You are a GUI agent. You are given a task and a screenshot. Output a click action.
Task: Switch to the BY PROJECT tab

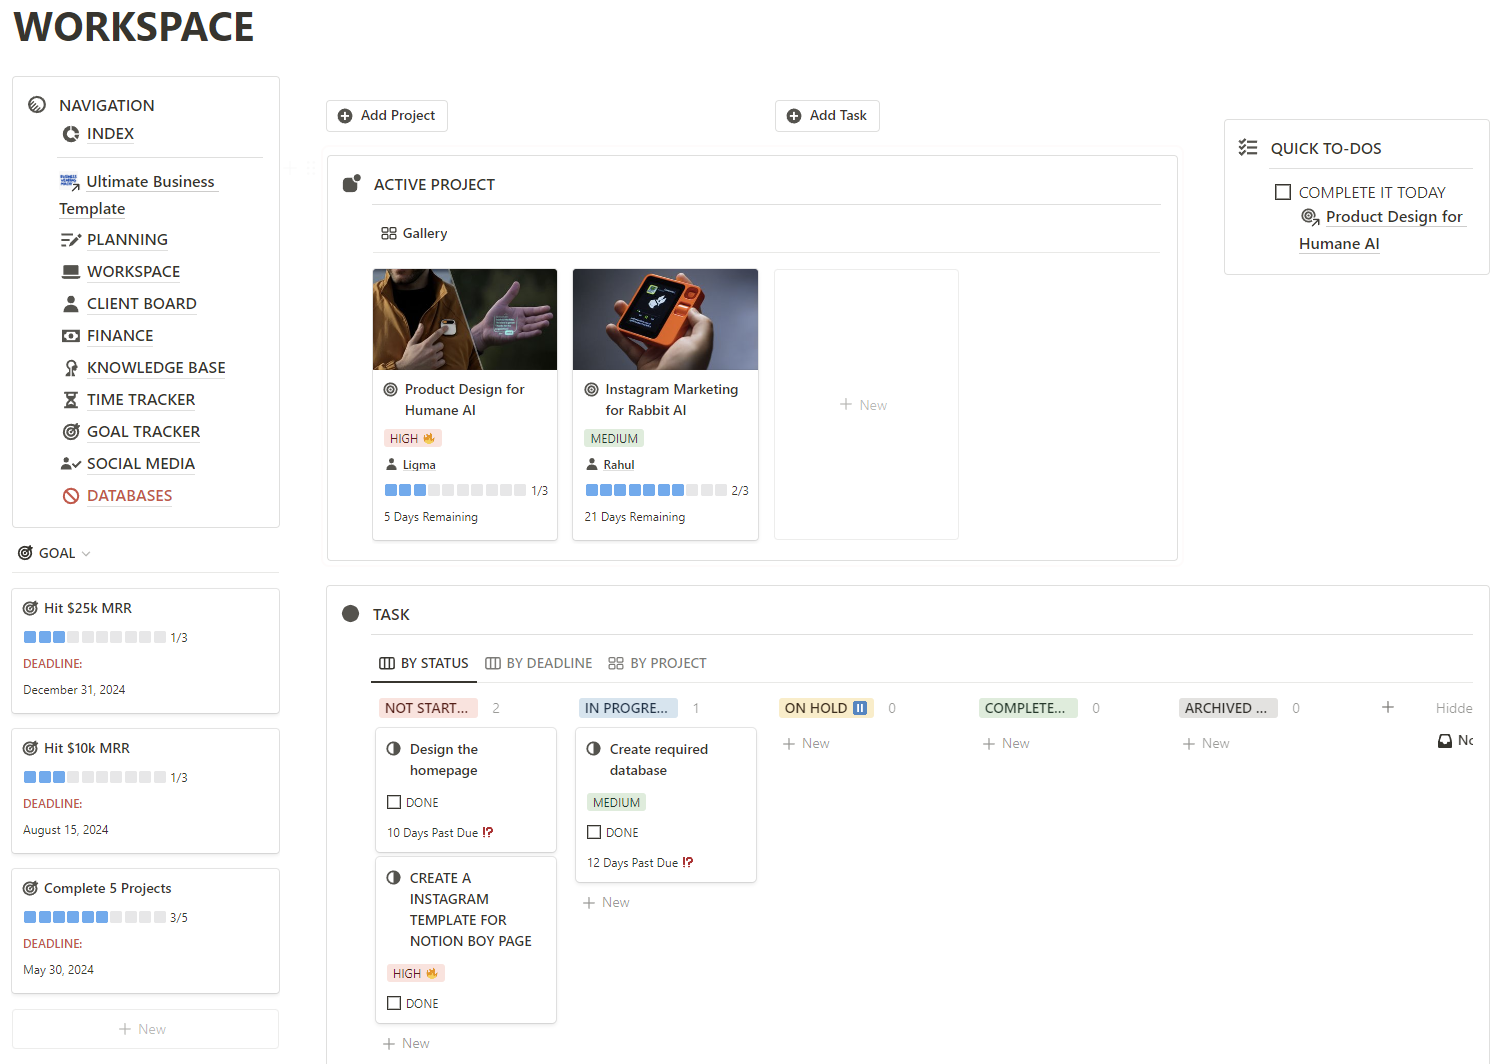657,663
